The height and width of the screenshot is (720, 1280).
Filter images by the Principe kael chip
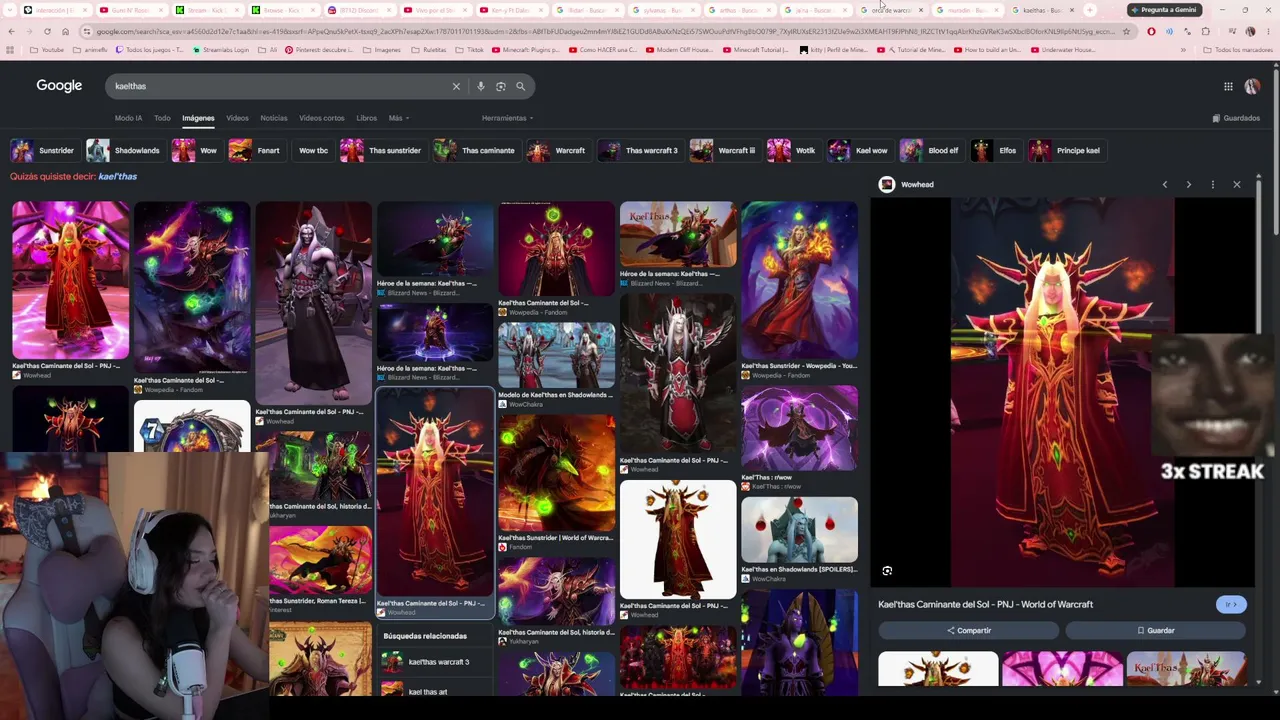click(1066, 151)
